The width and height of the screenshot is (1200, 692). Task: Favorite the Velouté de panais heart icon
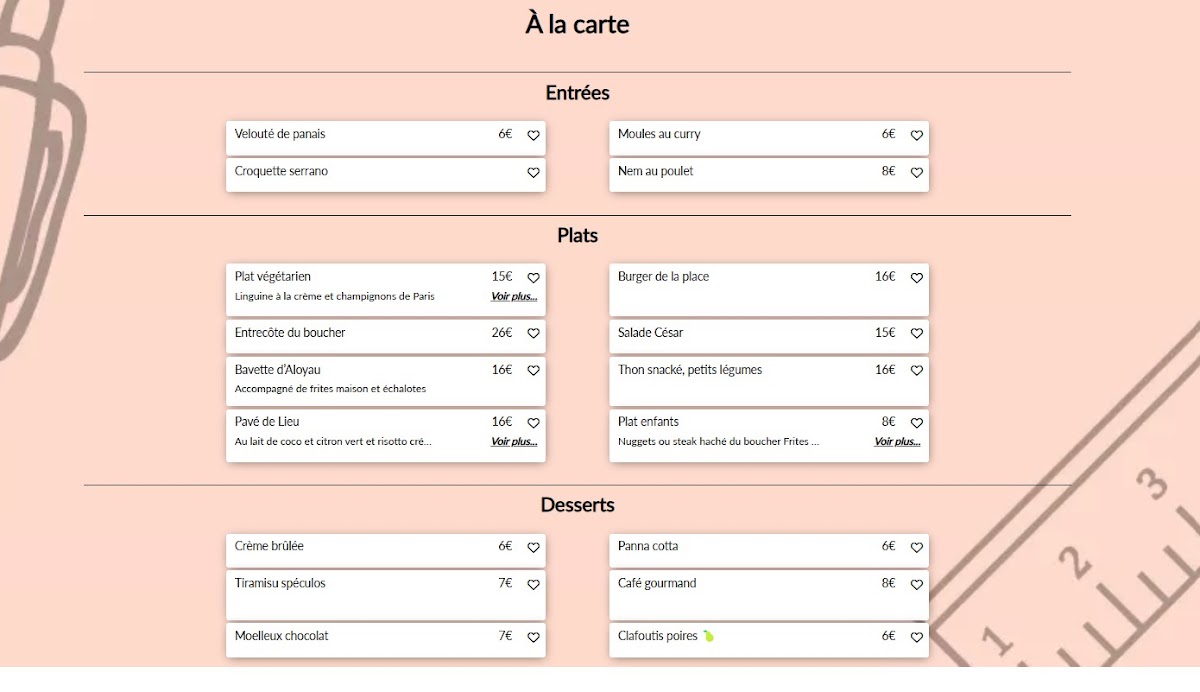coord(533,135)
